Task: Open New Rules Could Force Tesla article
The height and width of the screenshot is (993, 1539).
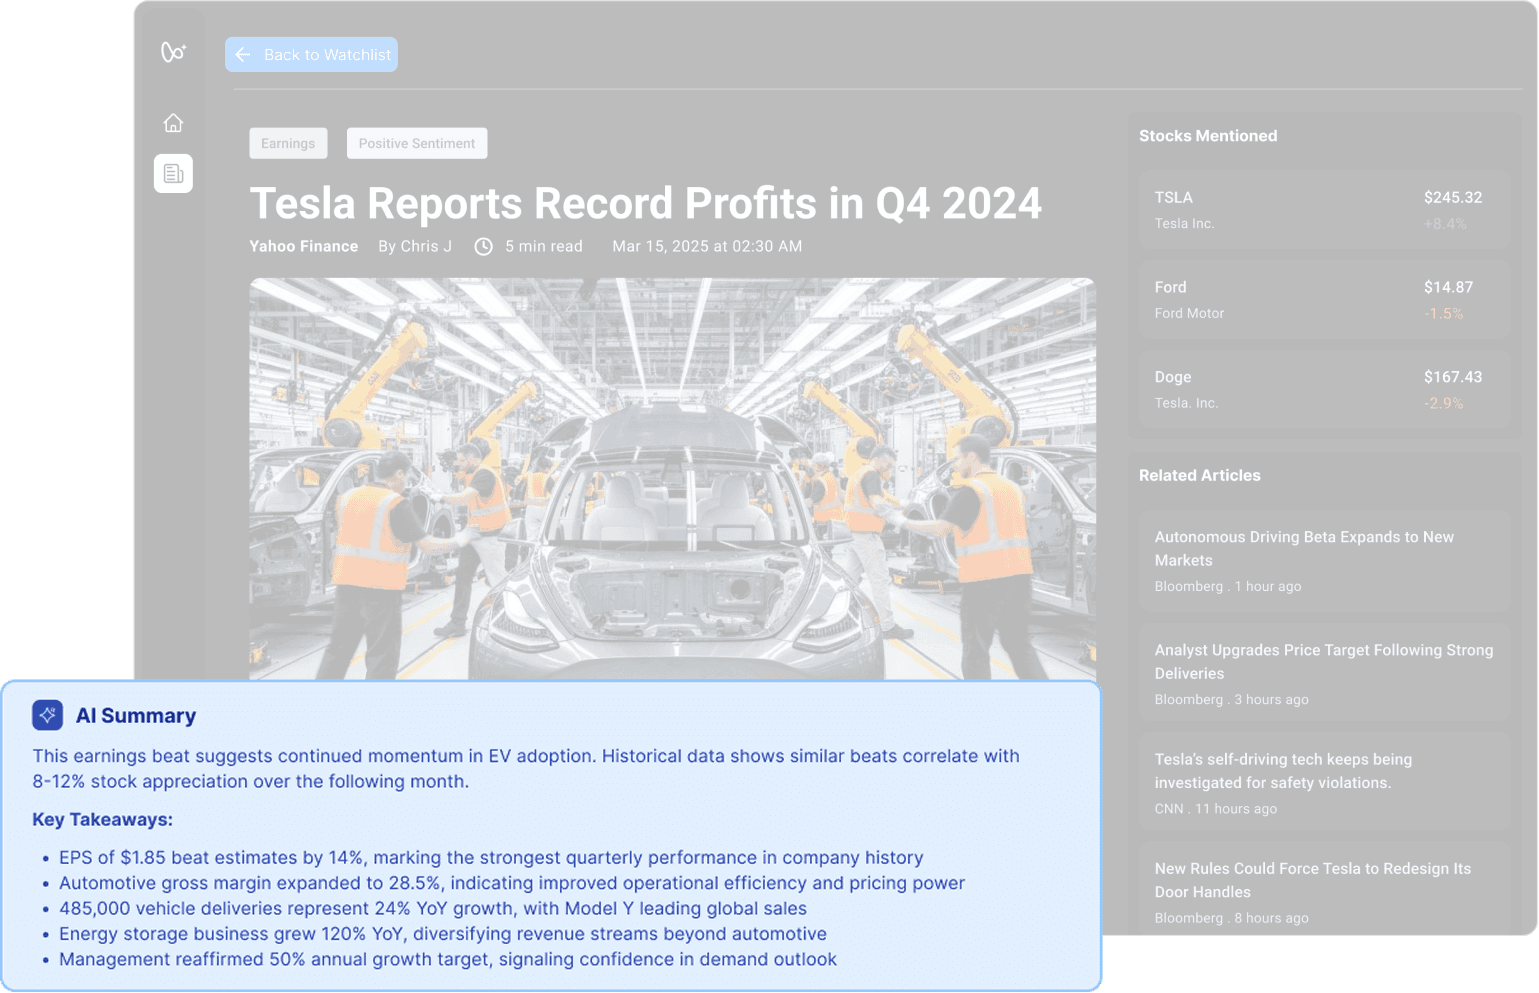Action: click(1323, 890)
